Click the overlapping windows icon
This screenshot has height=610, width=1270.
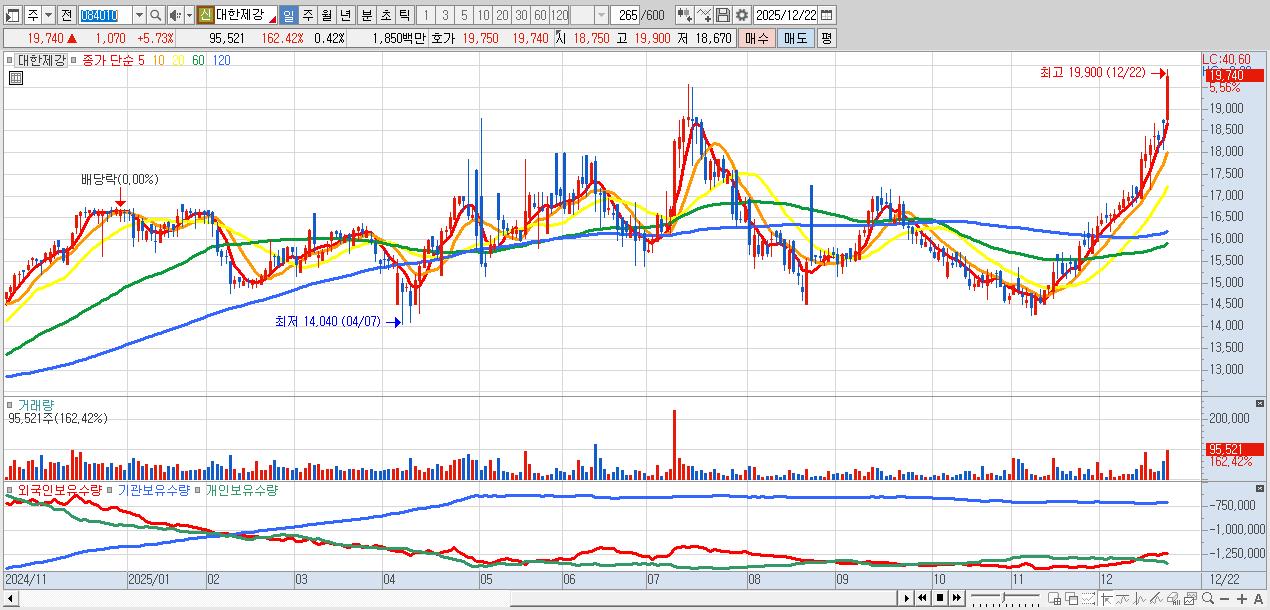tap(1072, 598)
